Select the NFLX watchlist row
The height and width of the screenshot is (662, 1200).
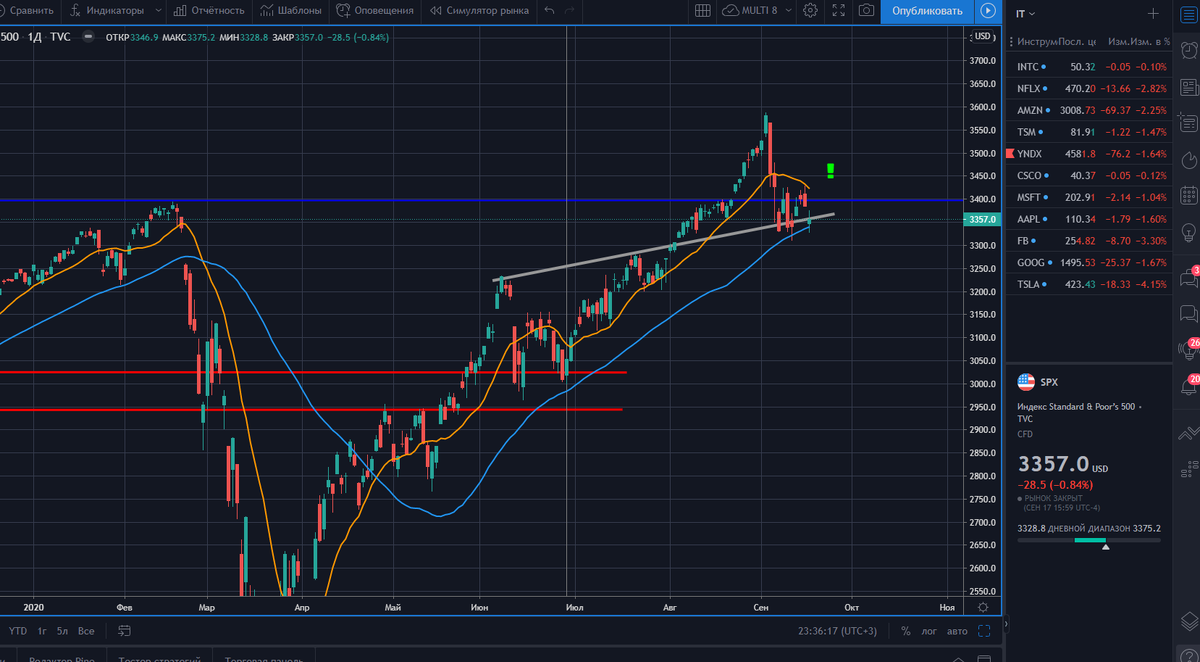click(x=1087, y=88)
